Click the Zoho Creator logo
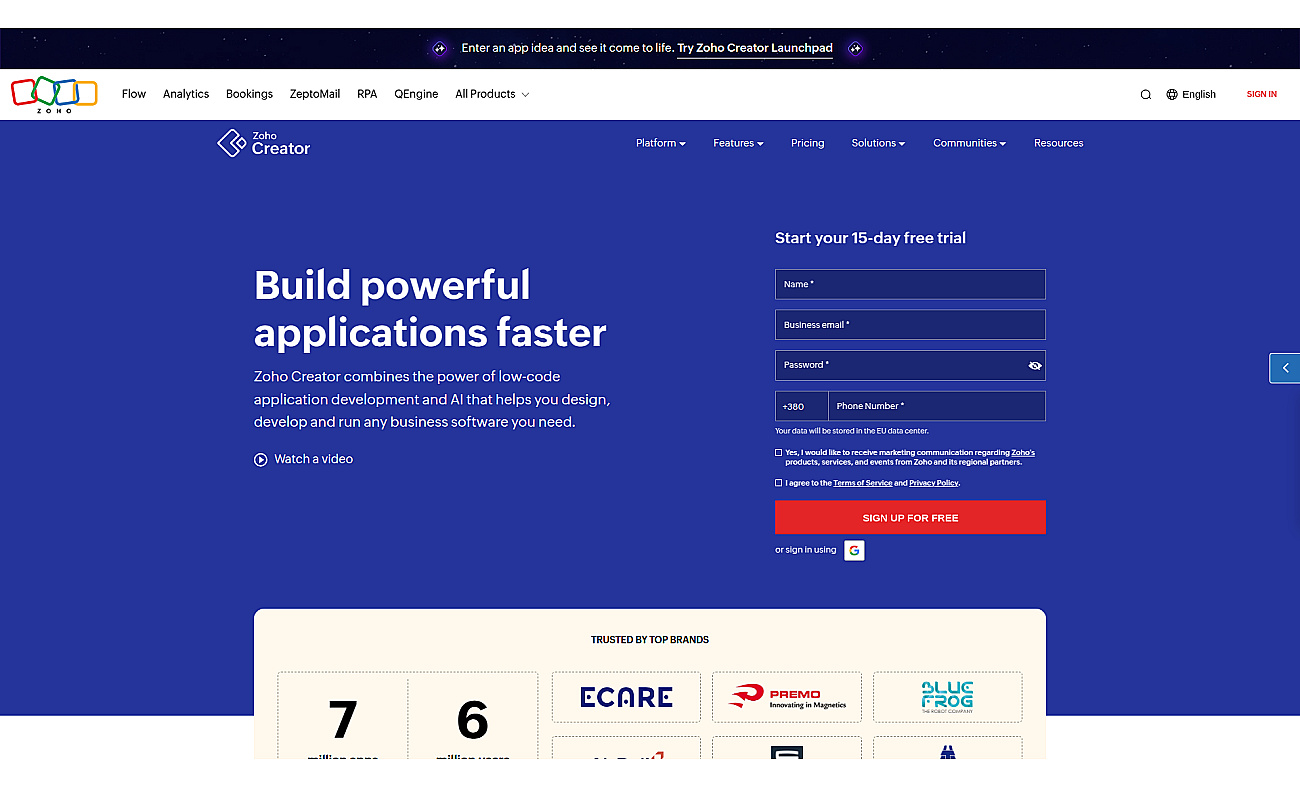The width and height of the screenshot is (1300, 788). point(264,143)
